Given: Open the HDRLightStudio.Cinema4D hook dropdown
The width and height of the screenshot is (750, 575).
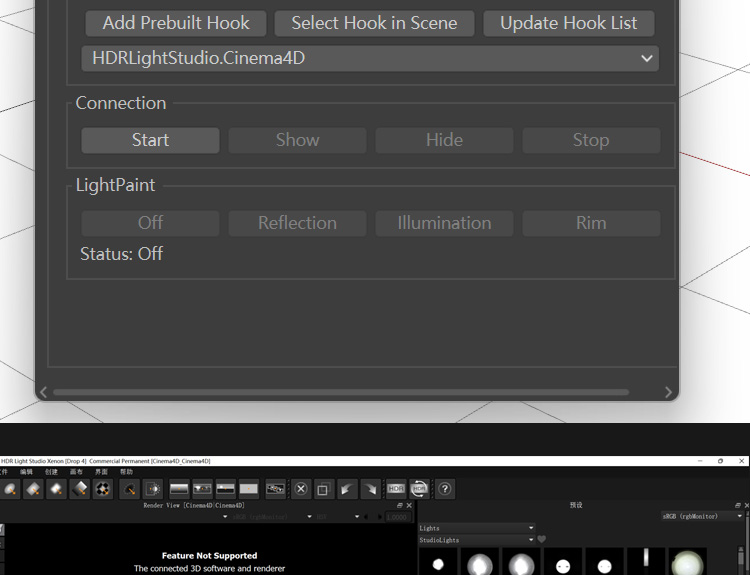Looking at the screenshot, I should [370, 58].
